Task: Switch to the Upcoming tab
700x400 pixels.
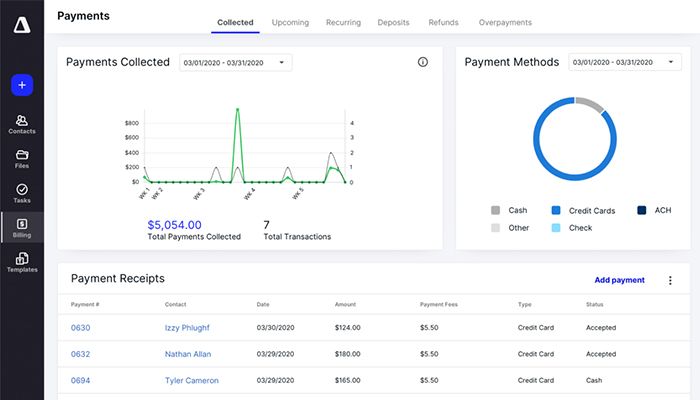Action: [x=290, y=22]
